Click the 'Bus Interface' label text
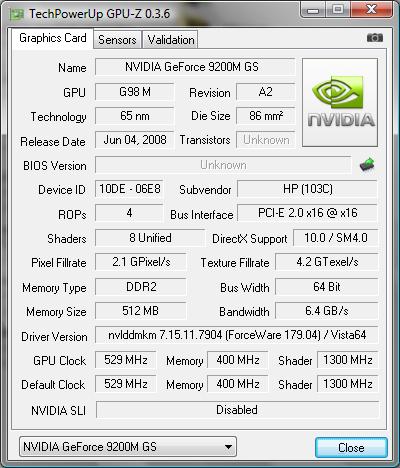This screenshot has width=400, height=468. [x=202, y=215]
